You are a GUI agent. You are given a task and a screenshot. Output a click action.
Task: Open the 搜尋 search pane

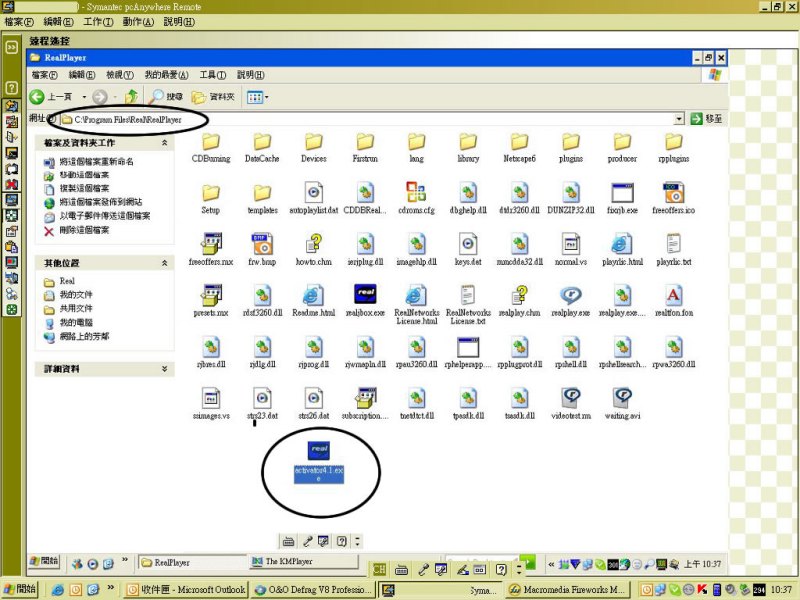(166, 96)
